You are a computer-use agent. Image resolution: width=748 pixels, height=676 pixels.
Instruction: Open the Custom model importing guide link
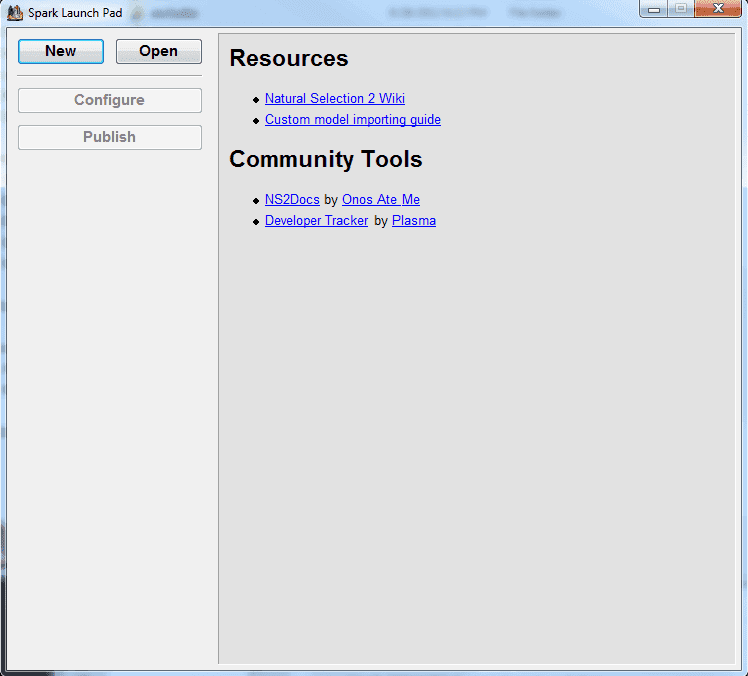click(353, 120)
